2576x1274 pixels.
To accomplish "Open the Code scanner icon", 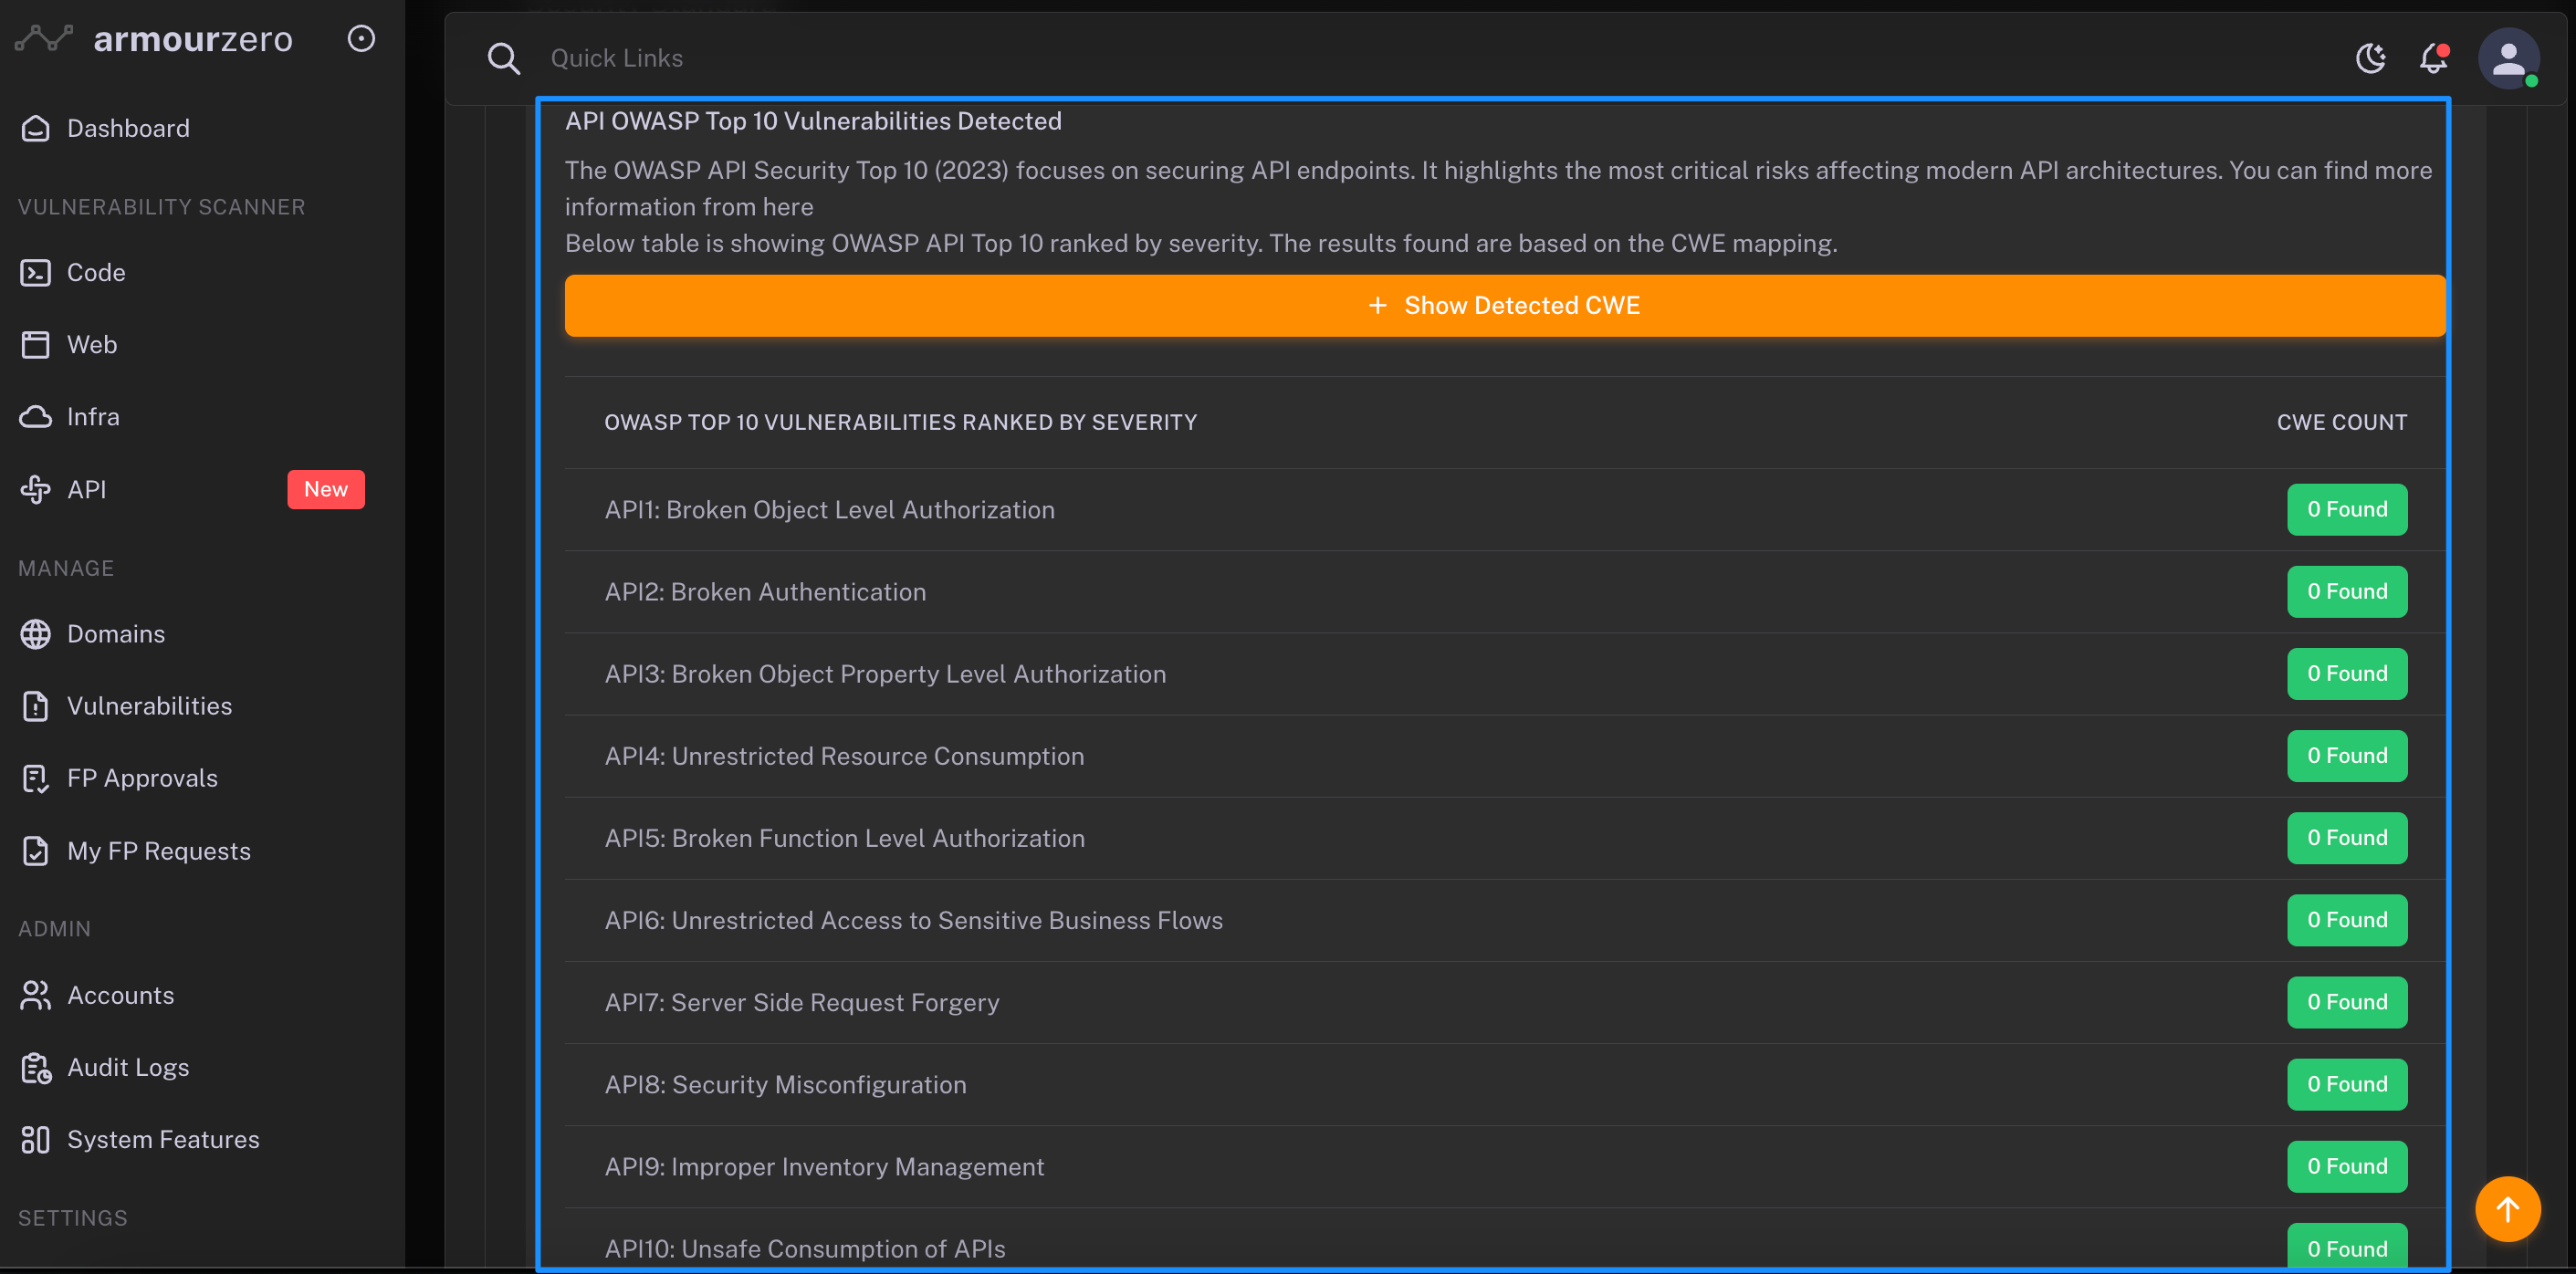I will pyautogui.click(x=35, y=272).
